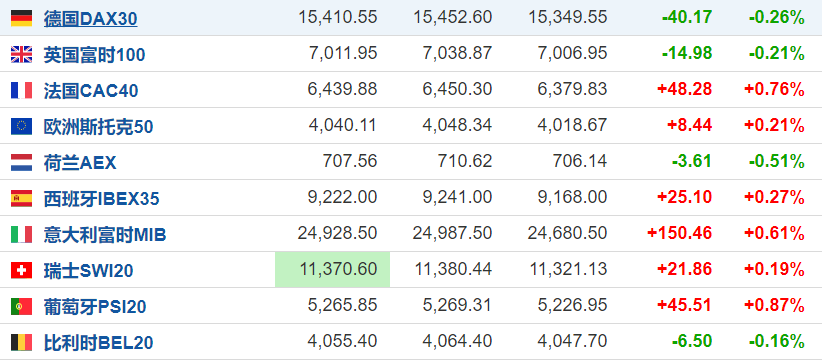
Task: Click the Swiss flag icon
Action: pos(21,270)
